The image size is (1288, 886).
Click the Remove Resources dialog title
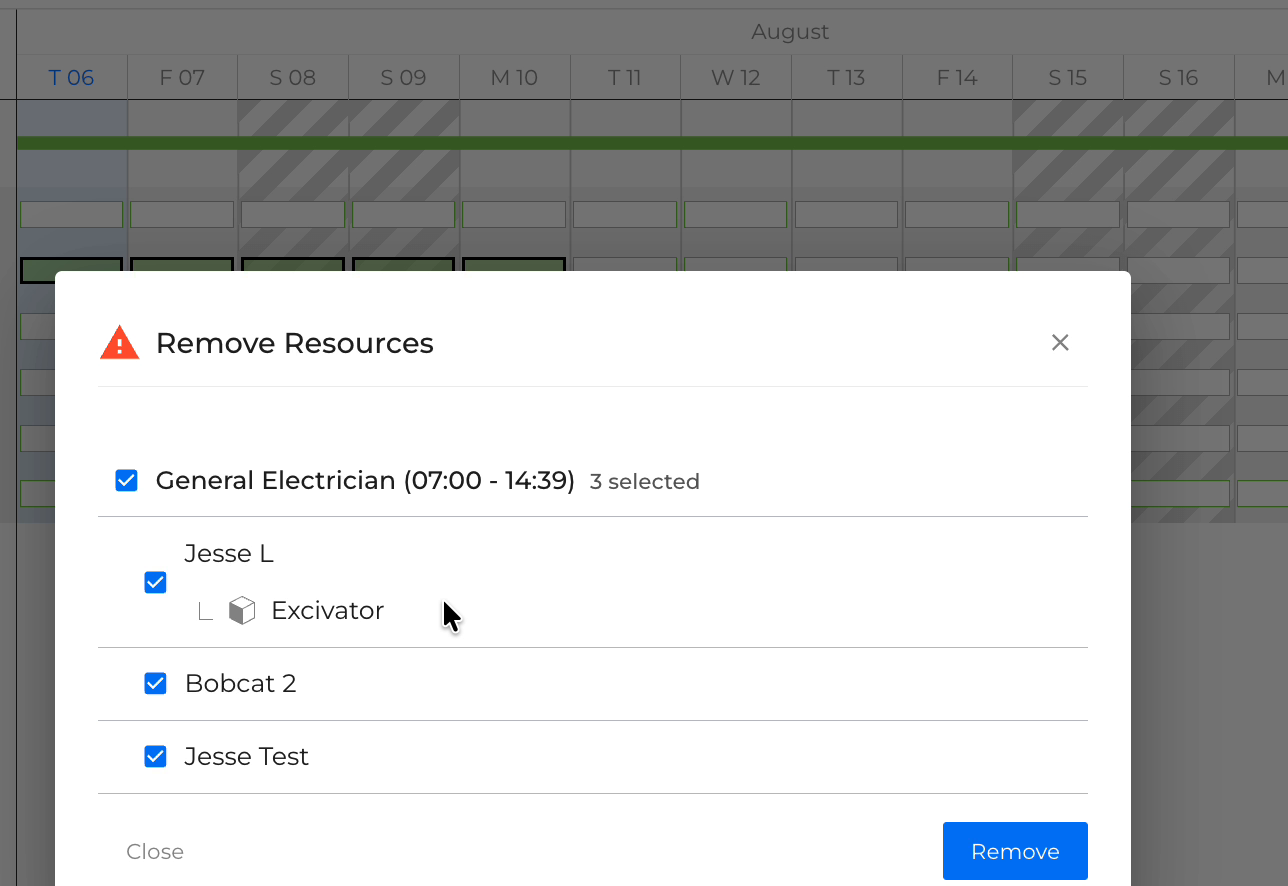pyautogui.click(x=295, y=343)
